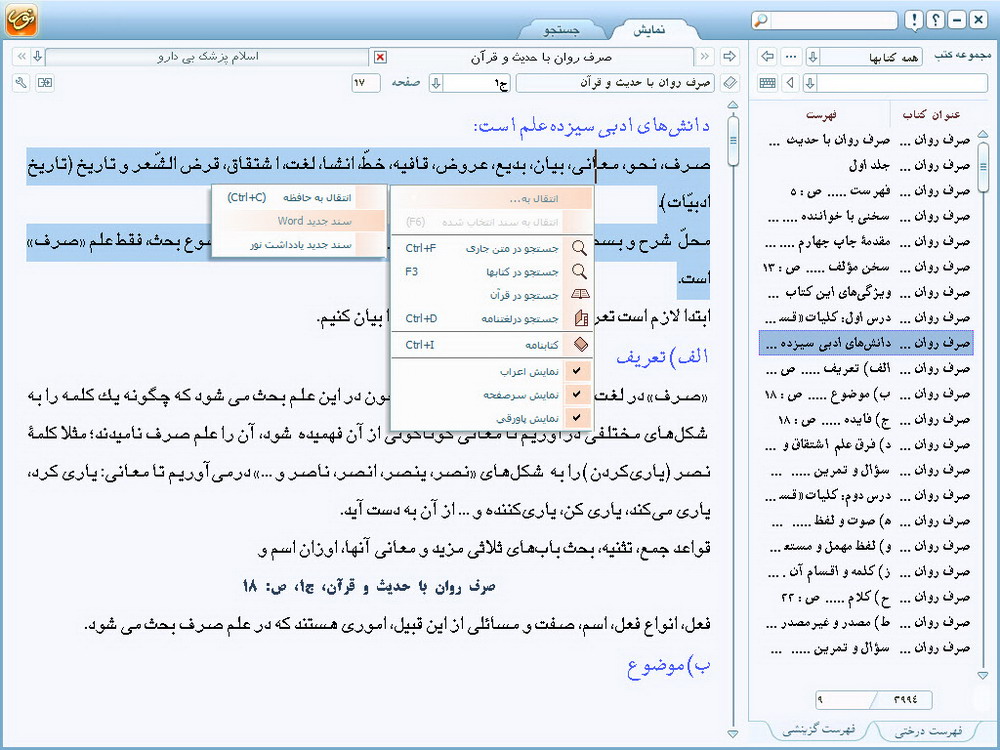Screen dimensions: 1000x750
Task: Click the down triangle below the index list scrollbar
Action: point(983,675)
